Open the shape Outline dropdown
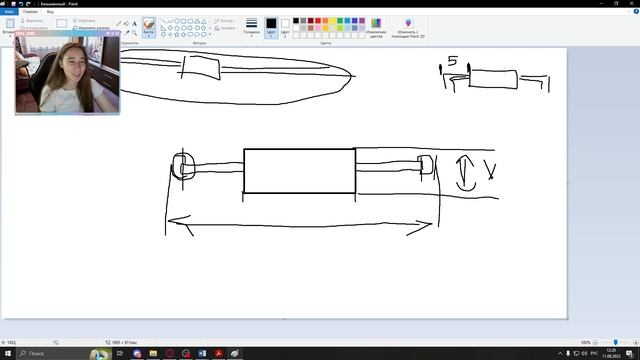Screen dimensions: 640x360 [x=225, y=20]
